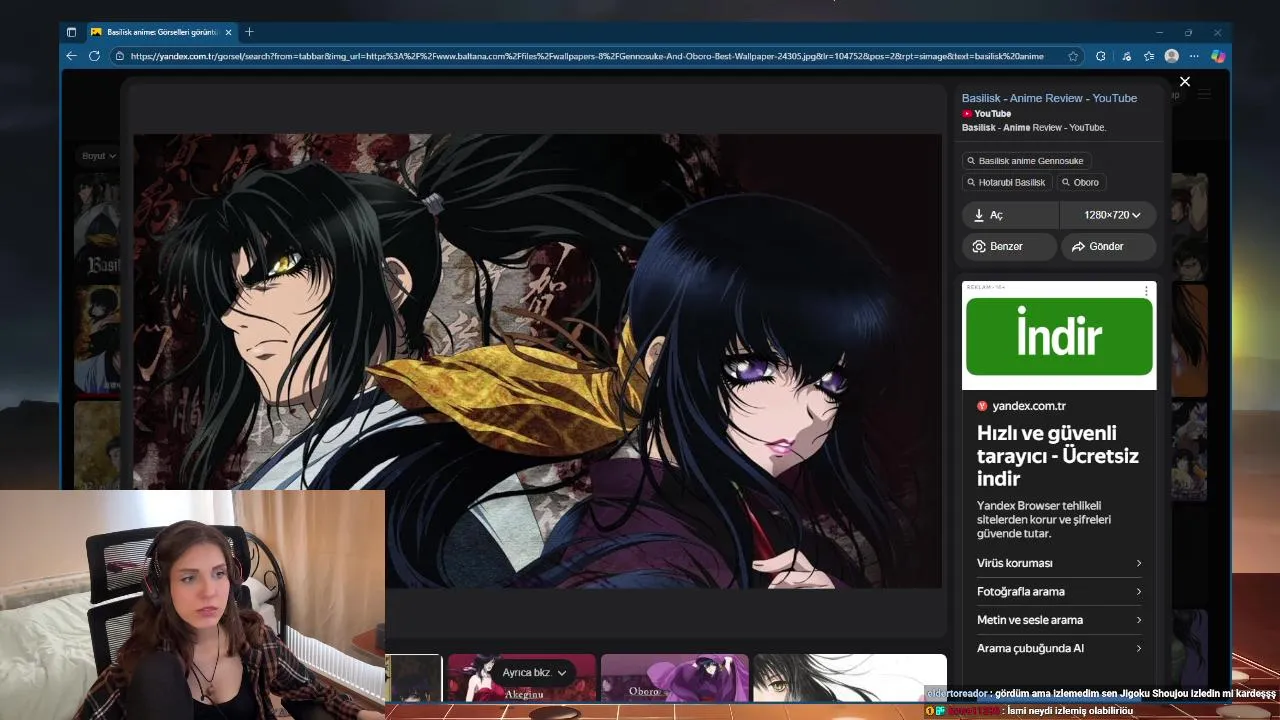Search the Basilisk anime Gennosuke tag
The image size is (1280, 720).
pyautogui.click(x=1025, y=160)
